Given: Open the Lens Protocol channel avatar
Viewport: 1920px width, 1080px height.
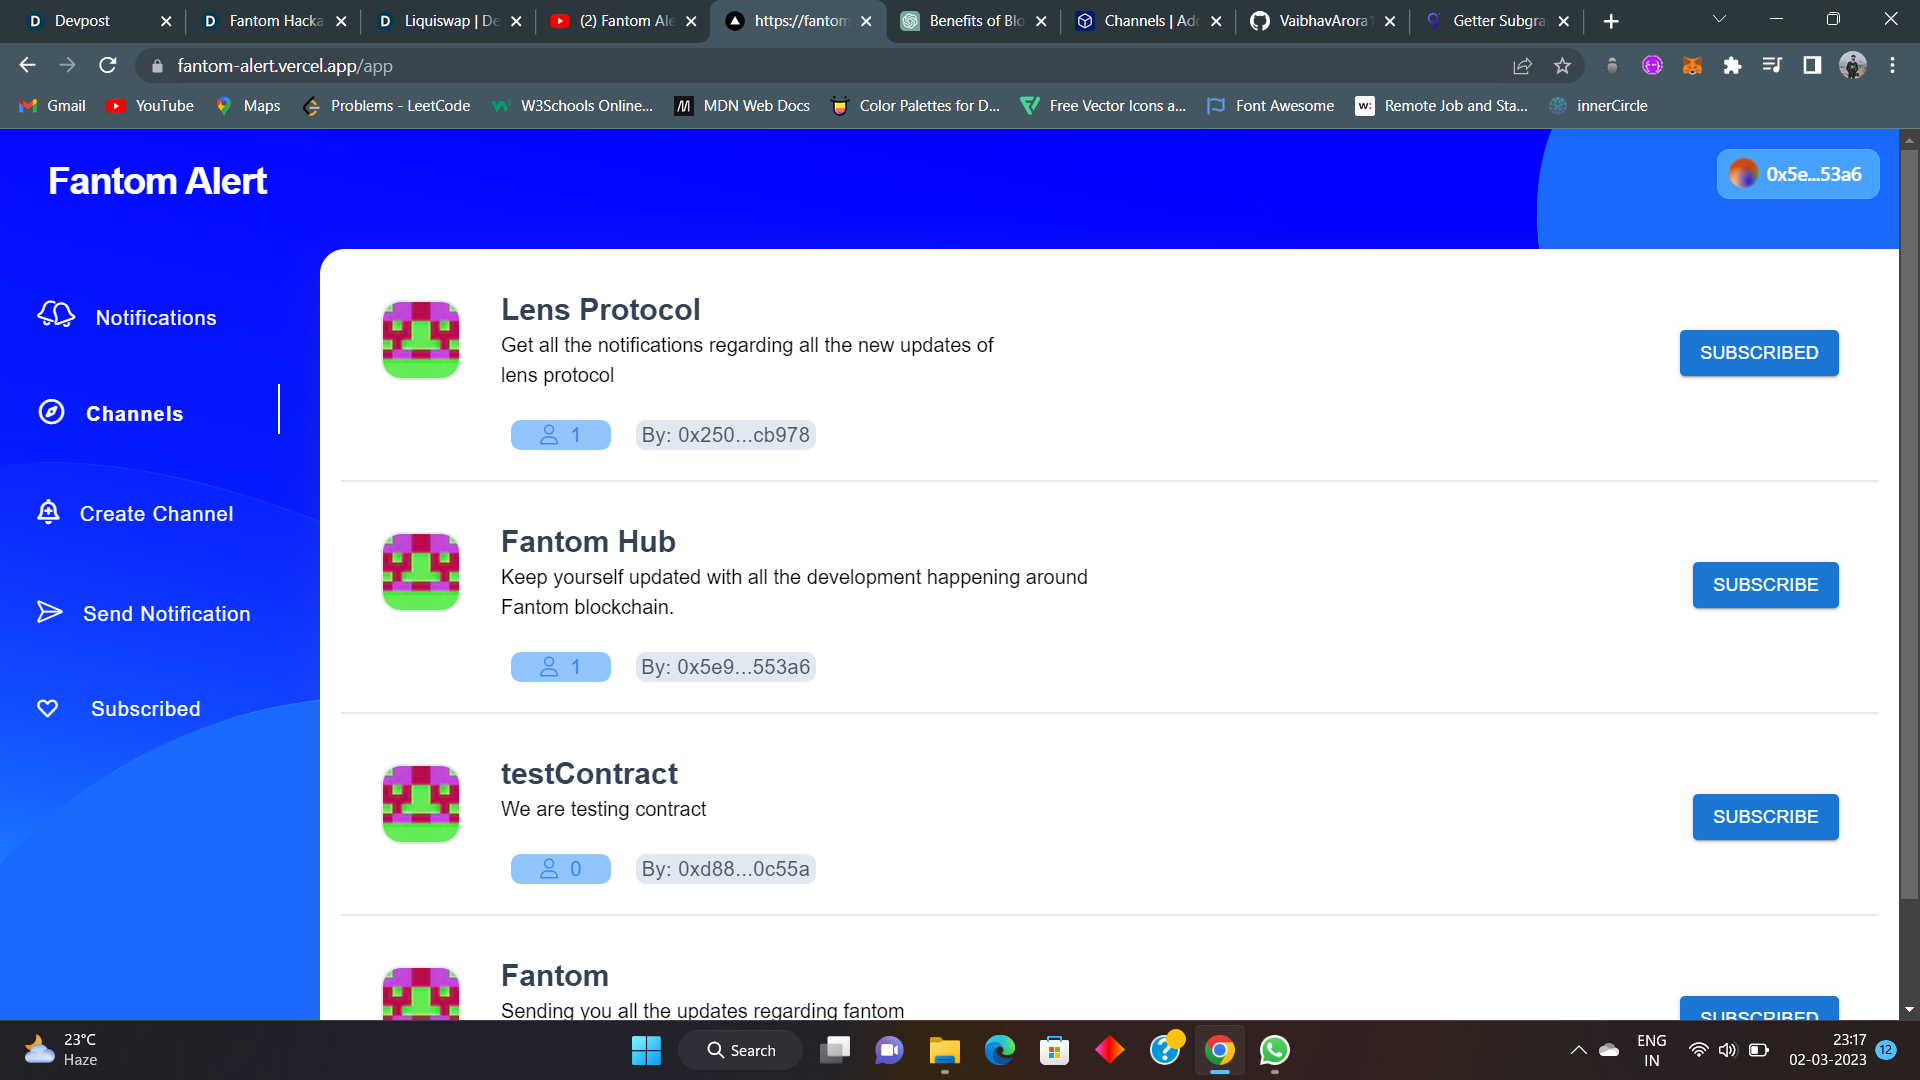Looking at the screenshot, I should coord(420,340).
